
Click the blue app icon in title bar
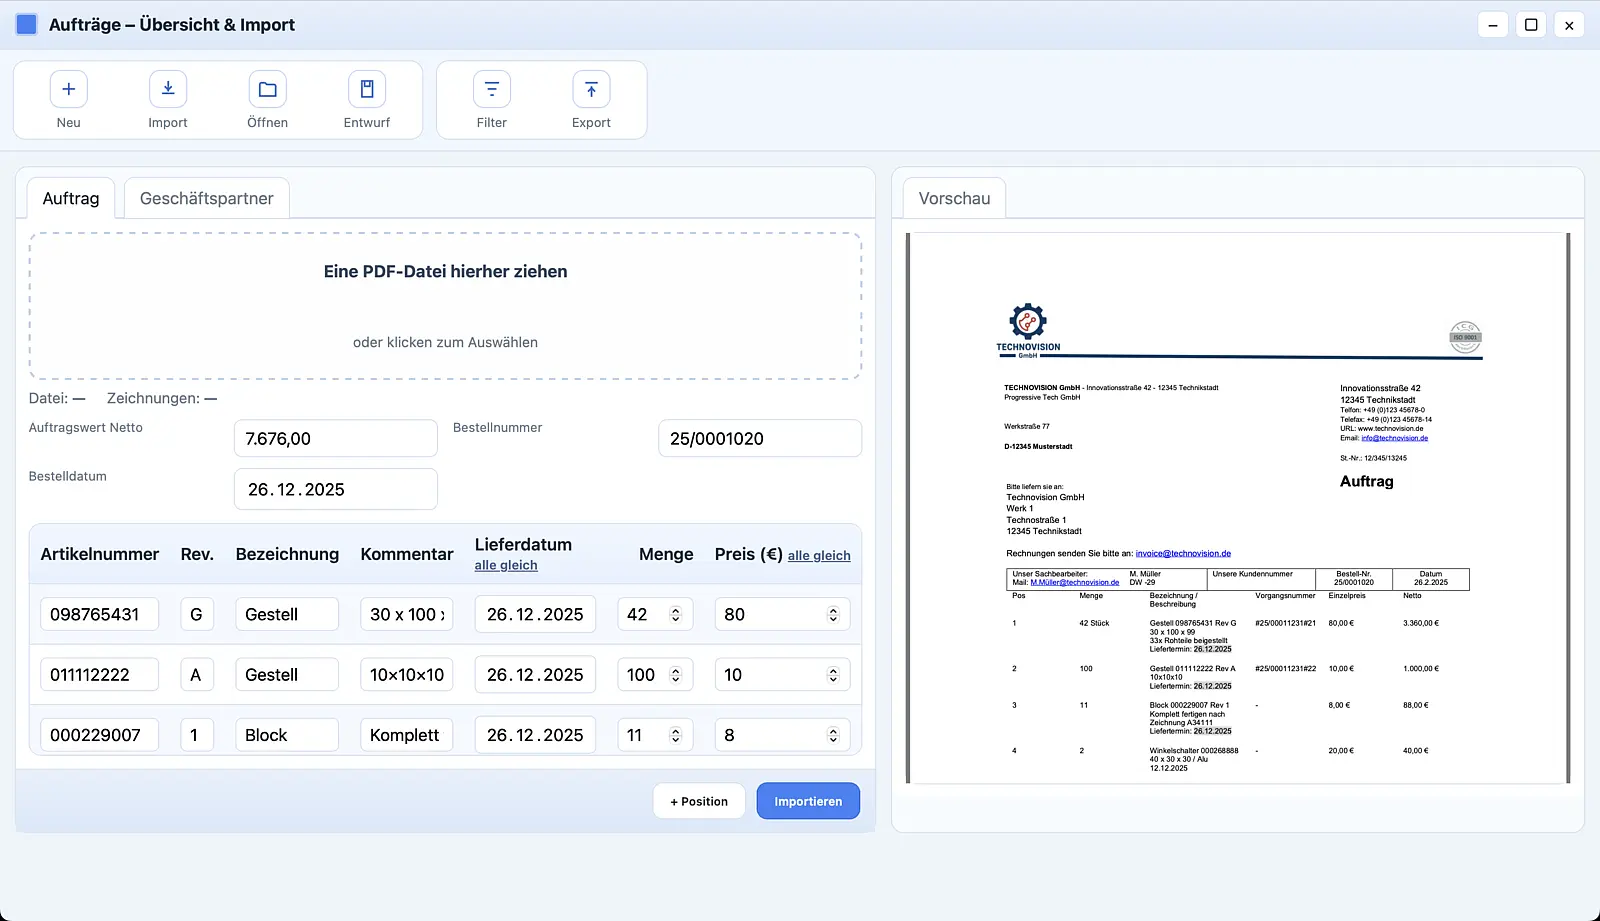point(27,25)
